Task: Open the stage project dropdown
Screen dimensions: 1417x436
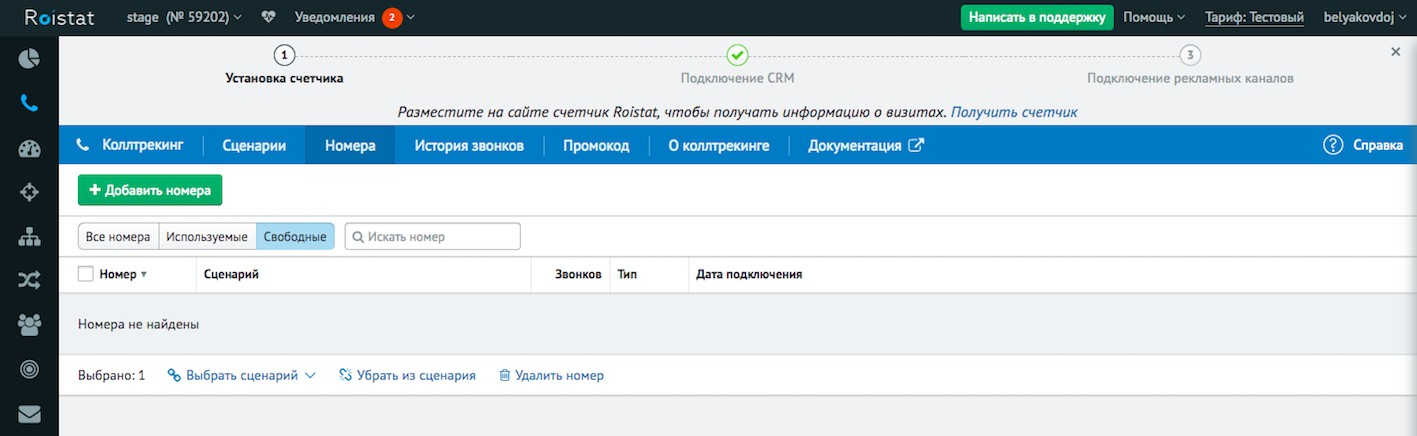Action: tap(185, 17)
